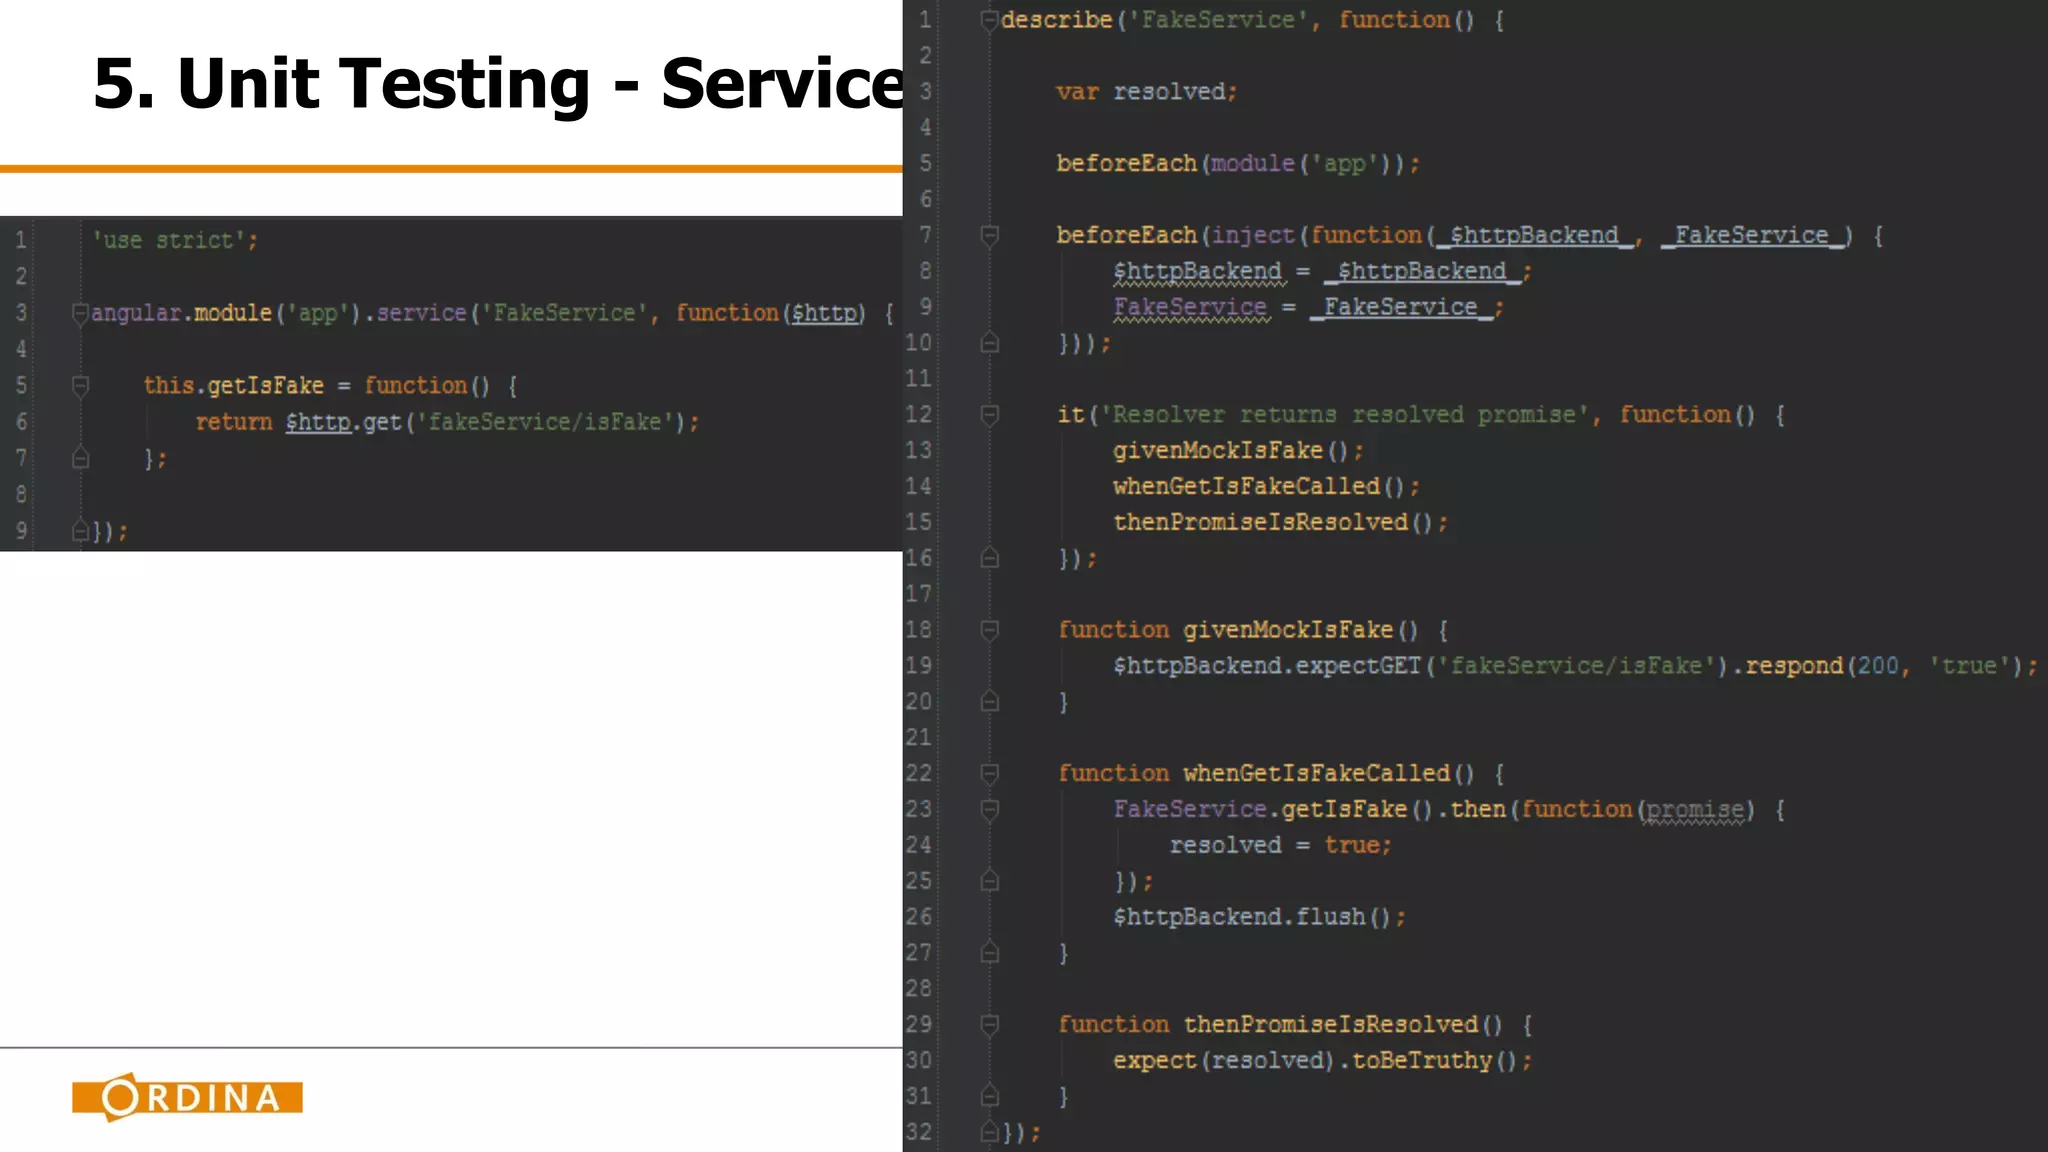Click '$httpBackend.expectGET' on line 19
This screenshot has width=2048, height=1152.
pos(1268,666)
